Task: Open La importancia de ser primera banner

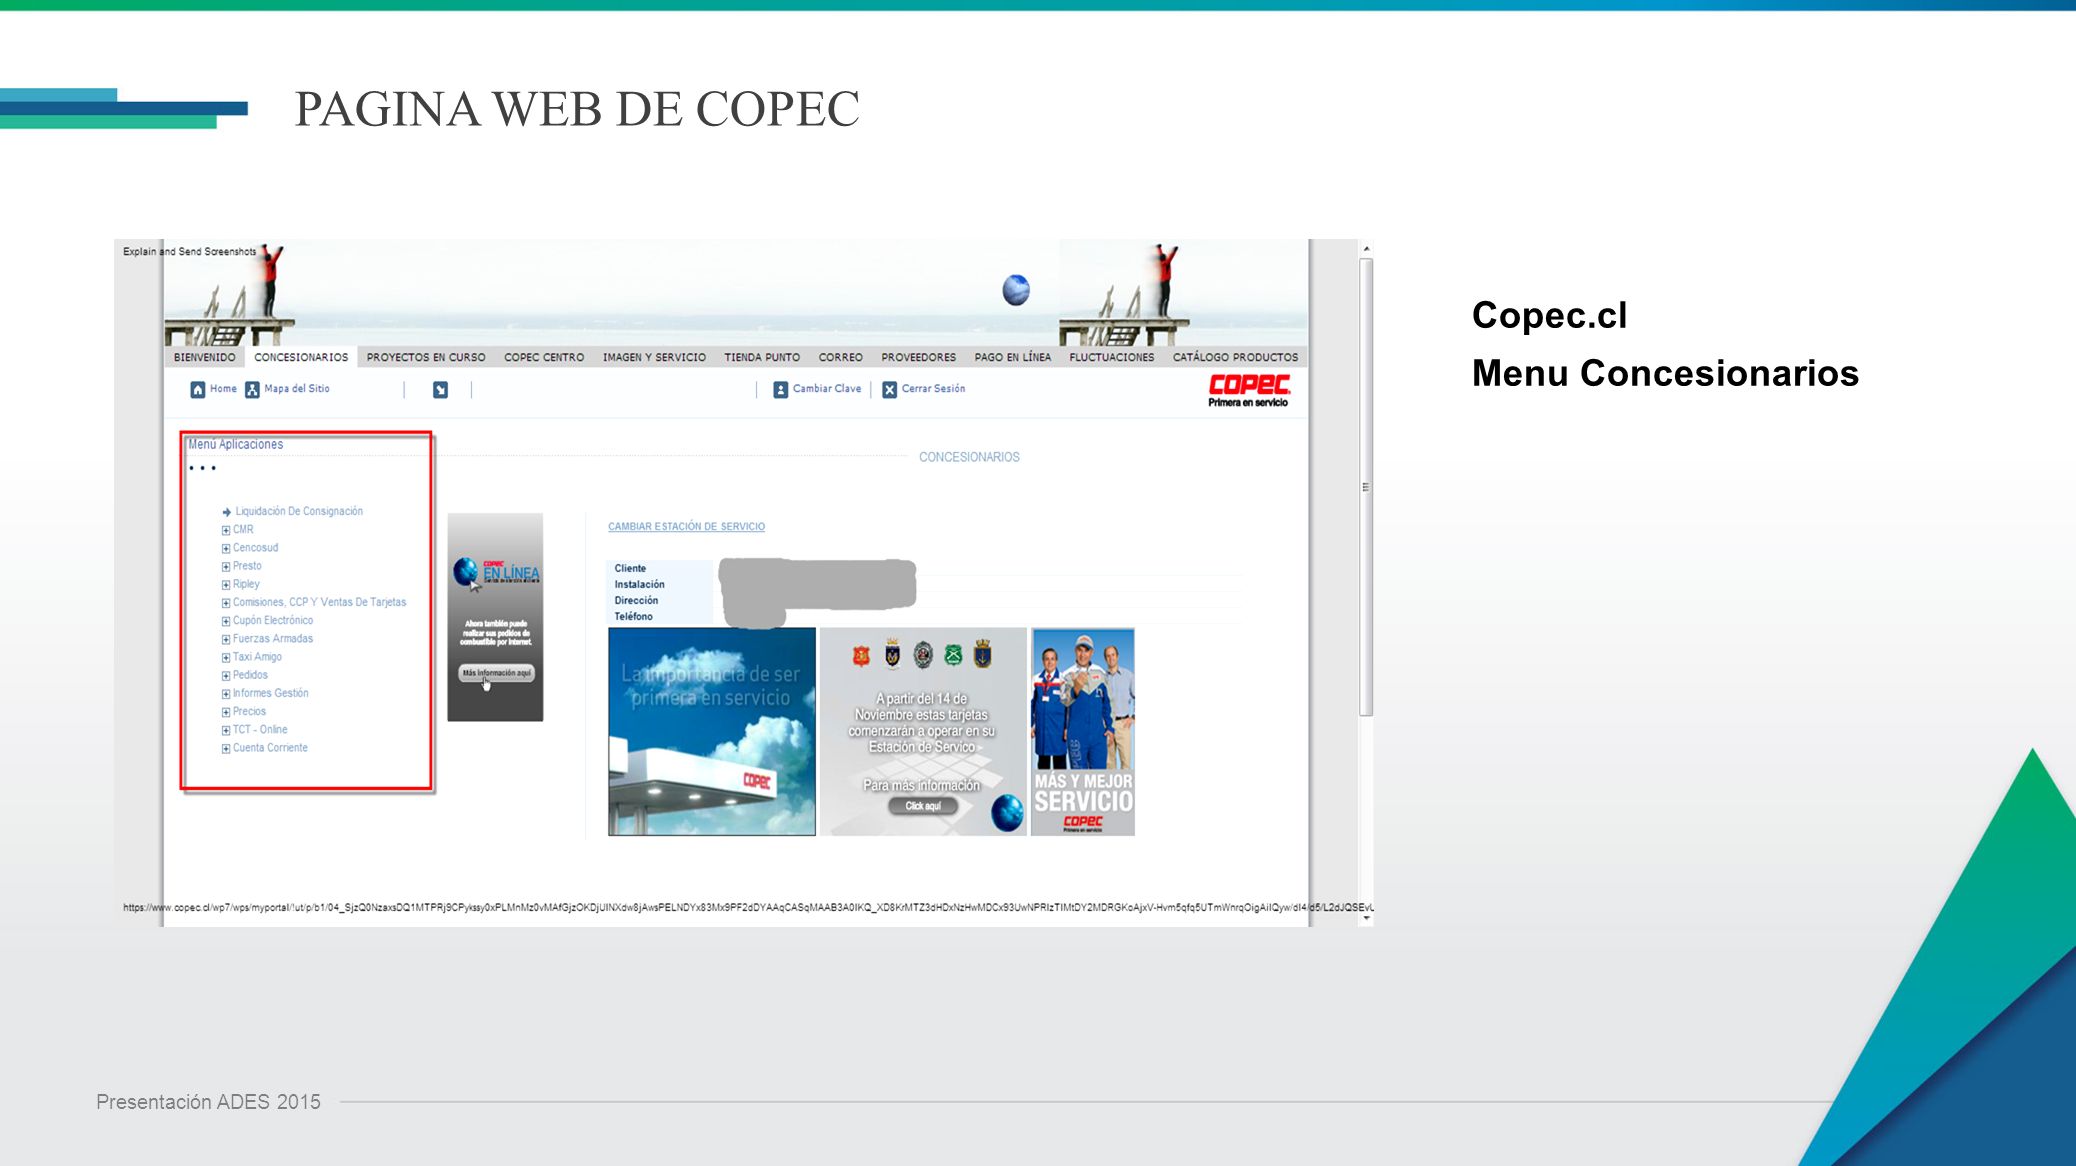Action: [x=712, y=731]
